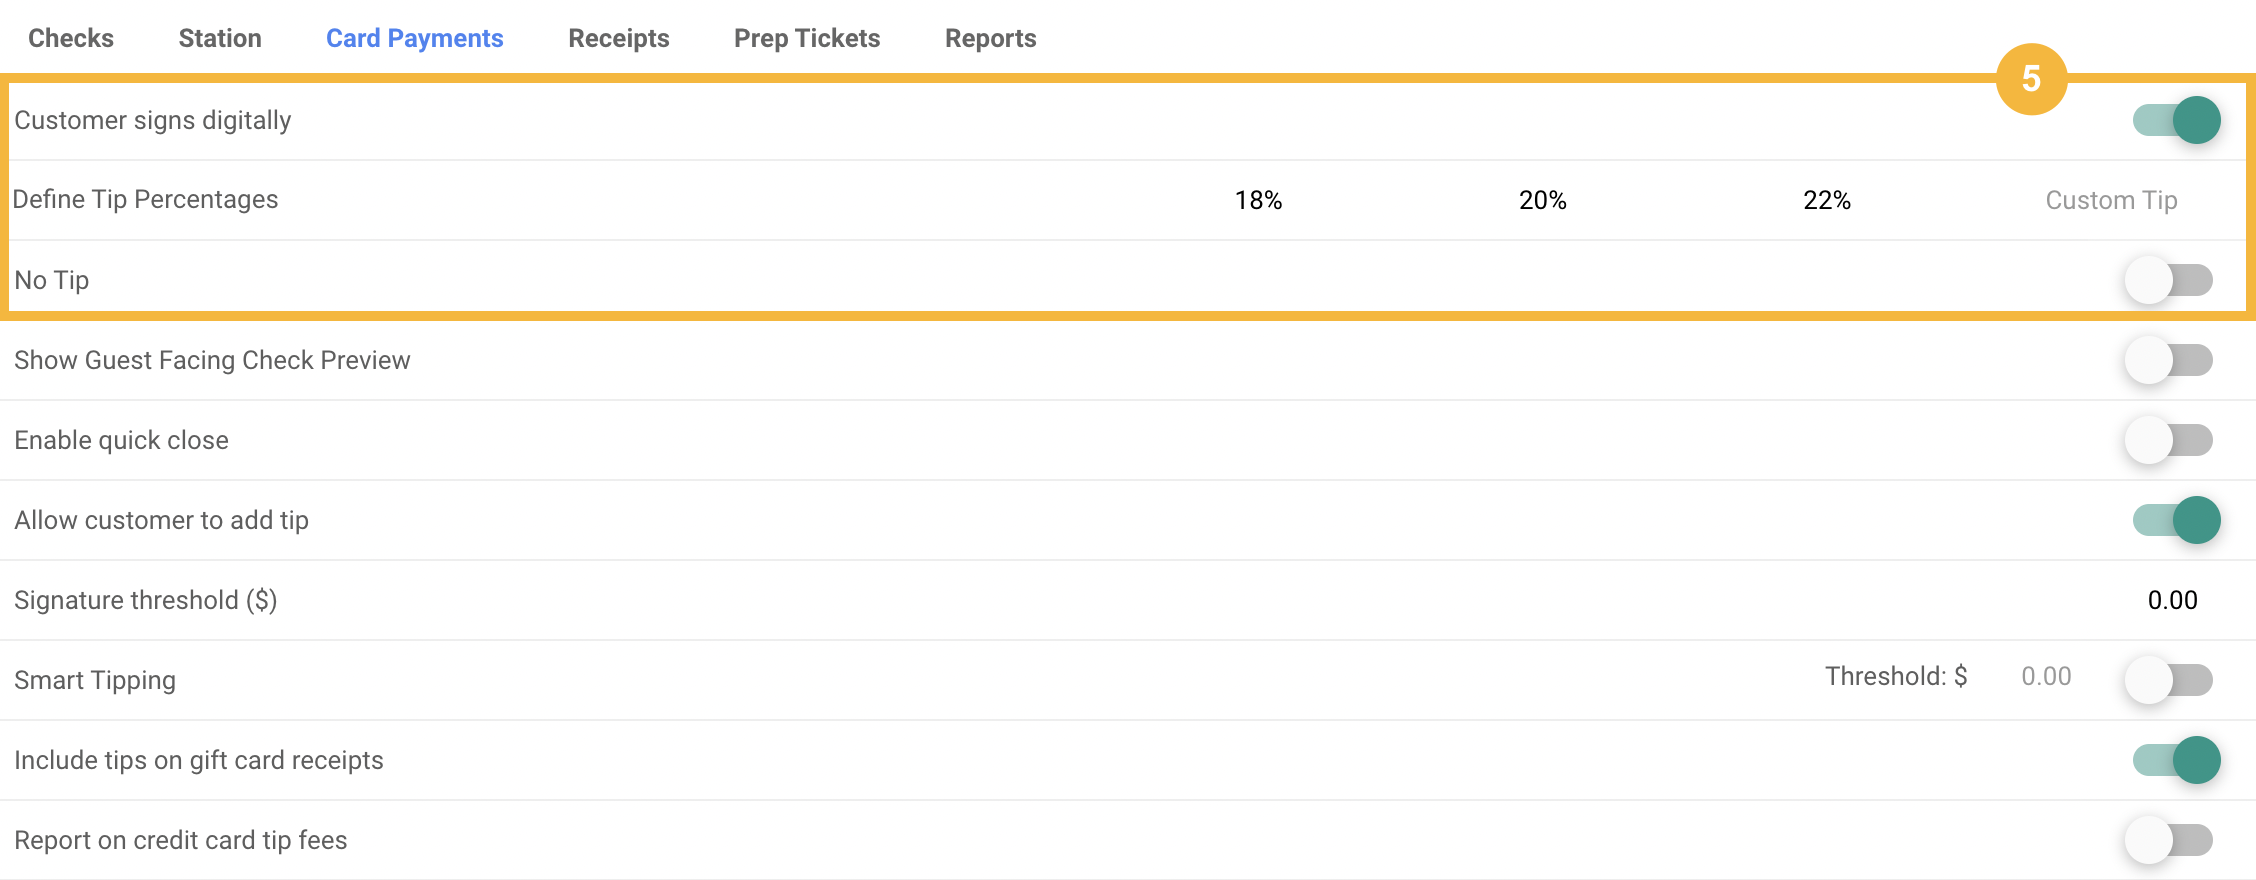2256x880 pixels.
Task: Switch to the Station tab
Action: click(220, 38)
